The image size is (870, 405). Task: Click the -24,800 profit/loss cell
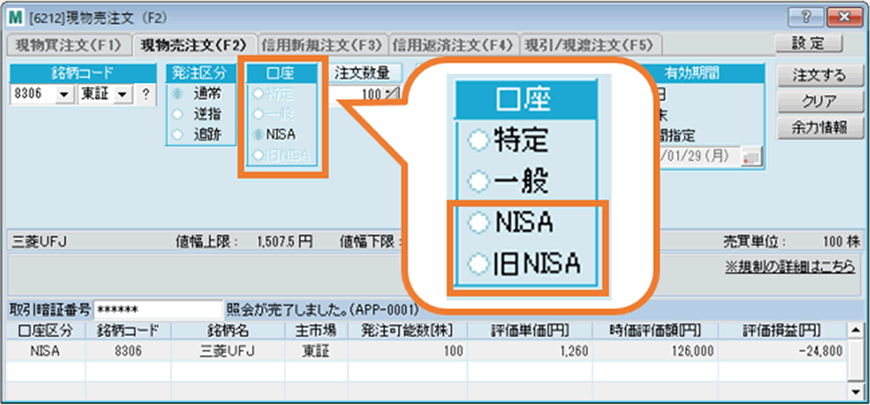point(783,351)
